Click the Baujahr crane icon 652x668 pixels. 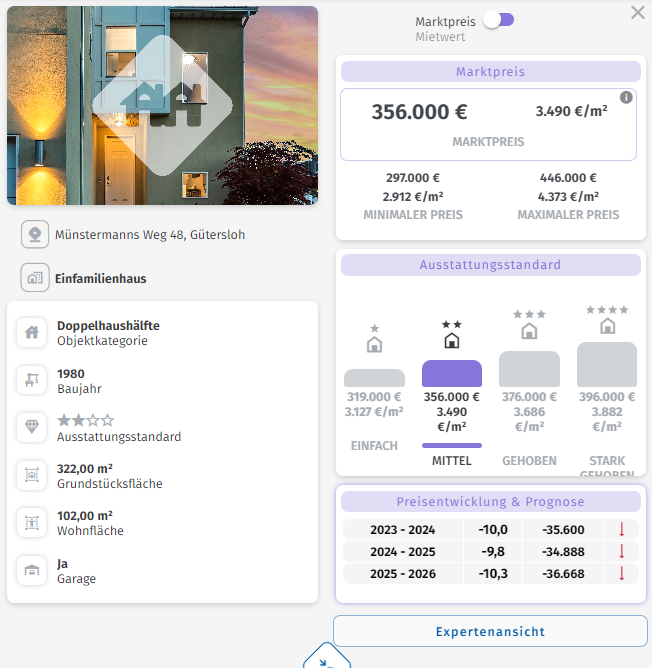tap(32, 380)
